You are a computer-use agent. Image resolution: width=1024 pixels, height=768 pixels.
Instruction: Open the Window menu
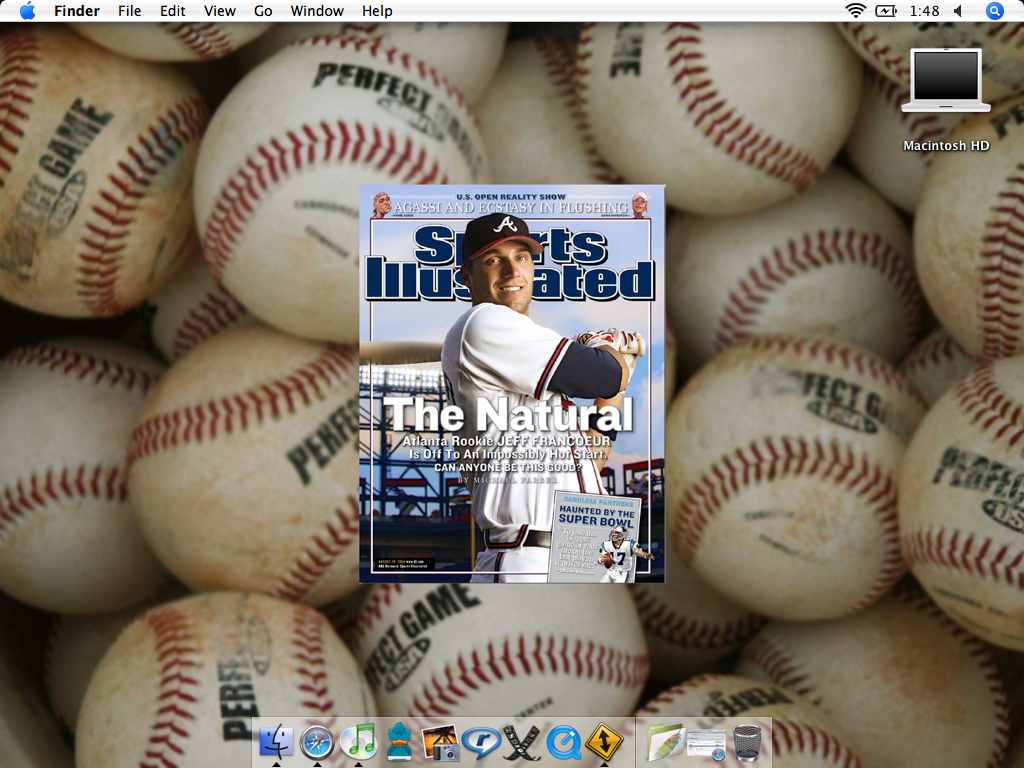[x=317, y=11]
